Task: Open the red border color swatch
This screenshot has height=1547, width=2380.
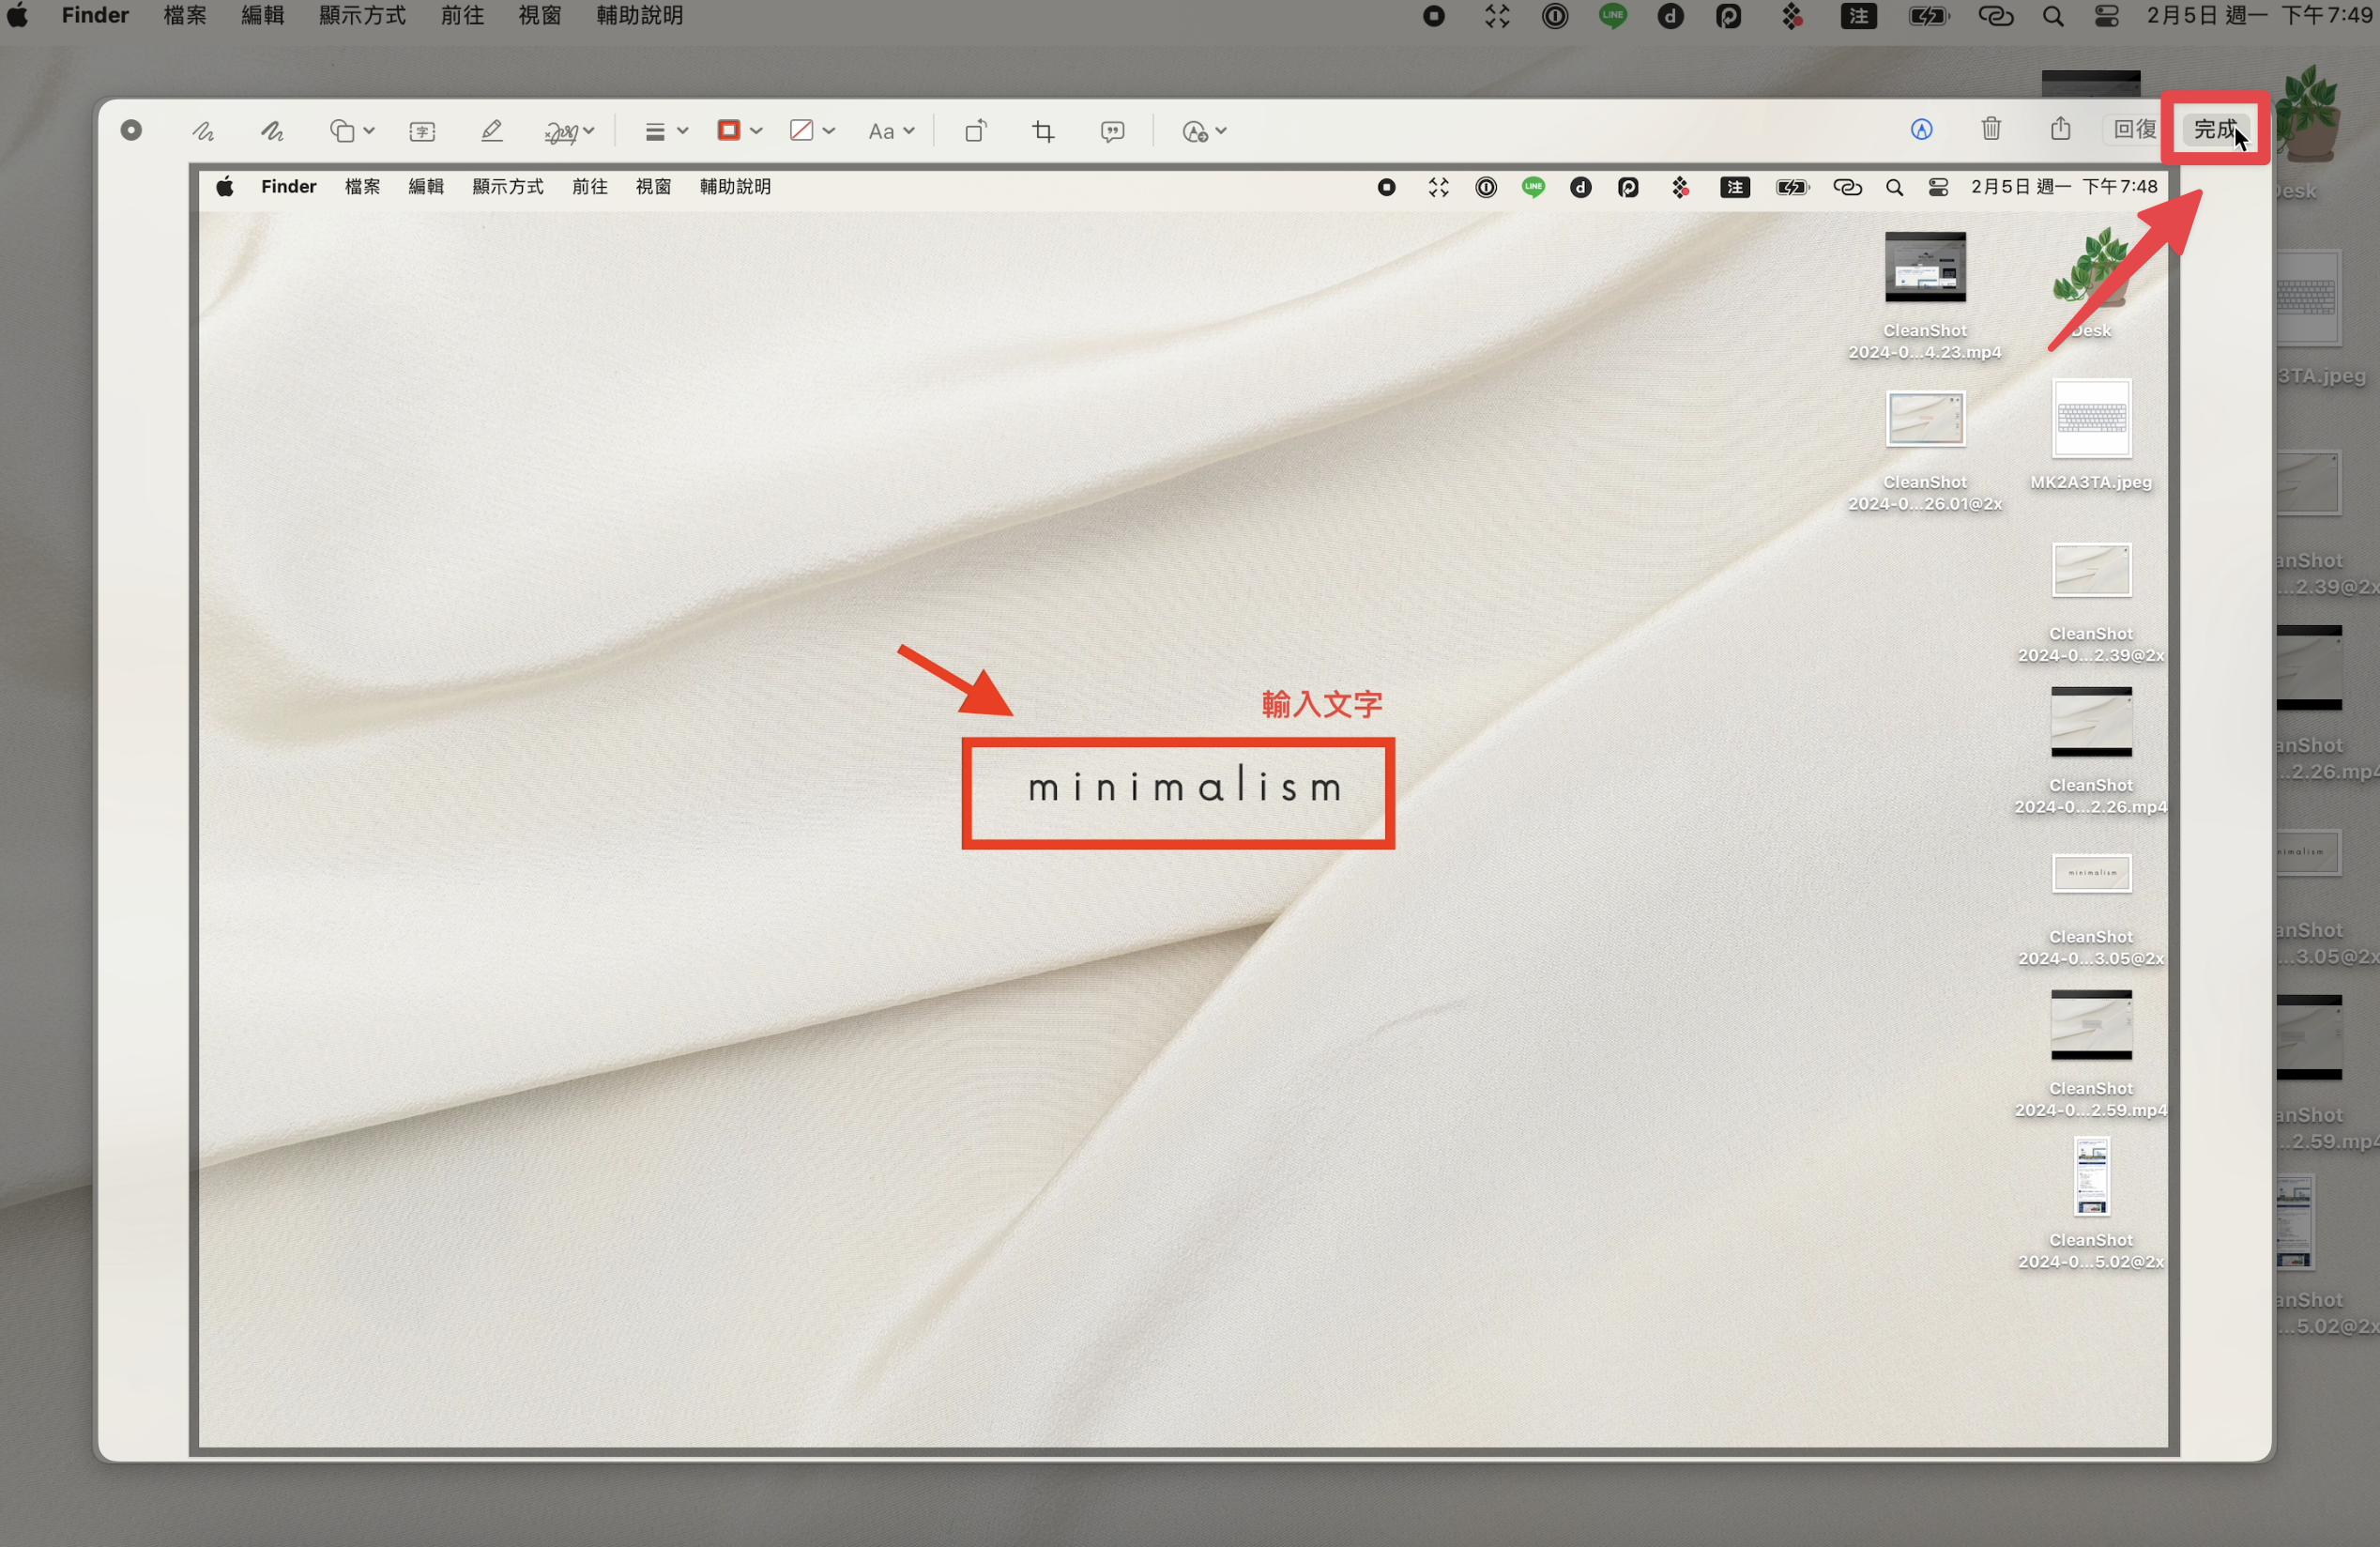Action: pyautogui.click(x=739, y=131)
